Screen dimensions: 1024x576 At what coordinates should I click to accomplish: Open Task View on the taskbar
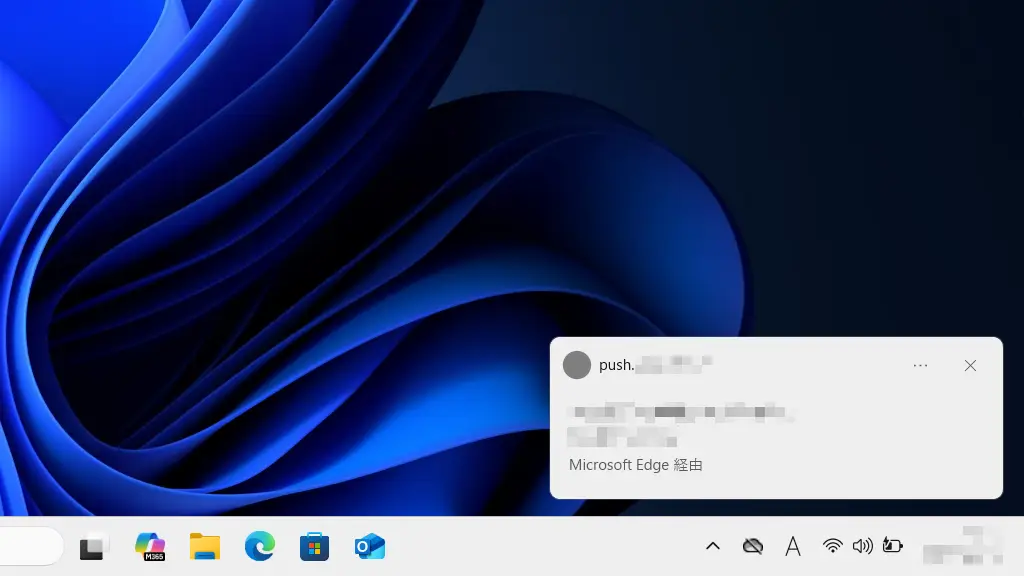pyautogui.click(x=92, y=547)
